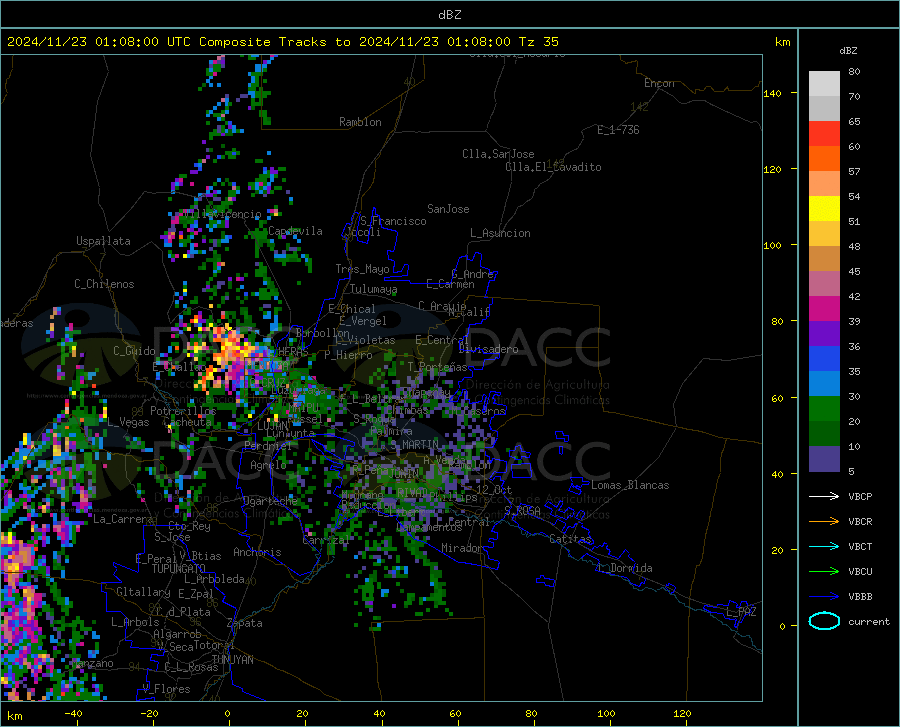This screenshot has height=727, width=900.
Task: Click the L_Dormida map label
Action: (624, 568)
